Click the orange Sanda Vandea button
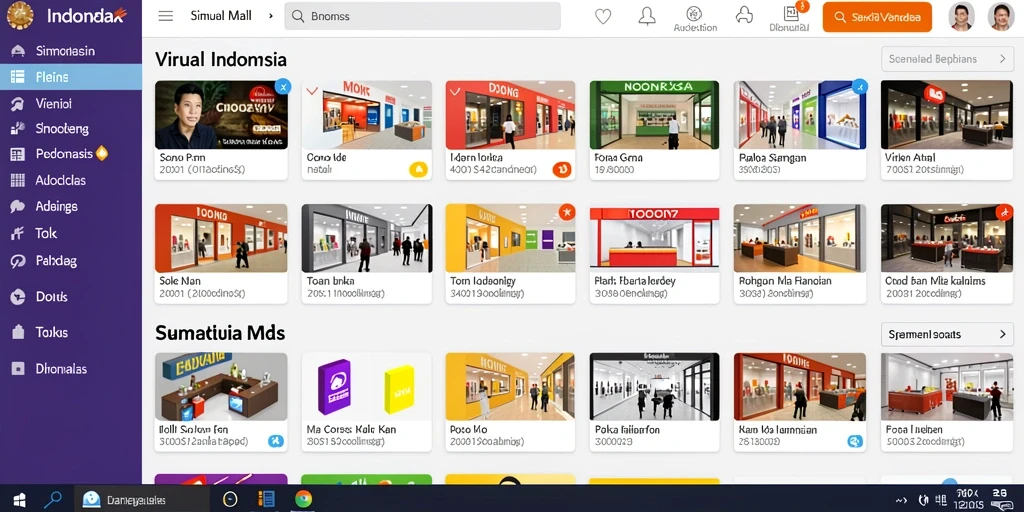Image resolution: width=1024 pixels, height=512 pixels. [x=877, y=17]
